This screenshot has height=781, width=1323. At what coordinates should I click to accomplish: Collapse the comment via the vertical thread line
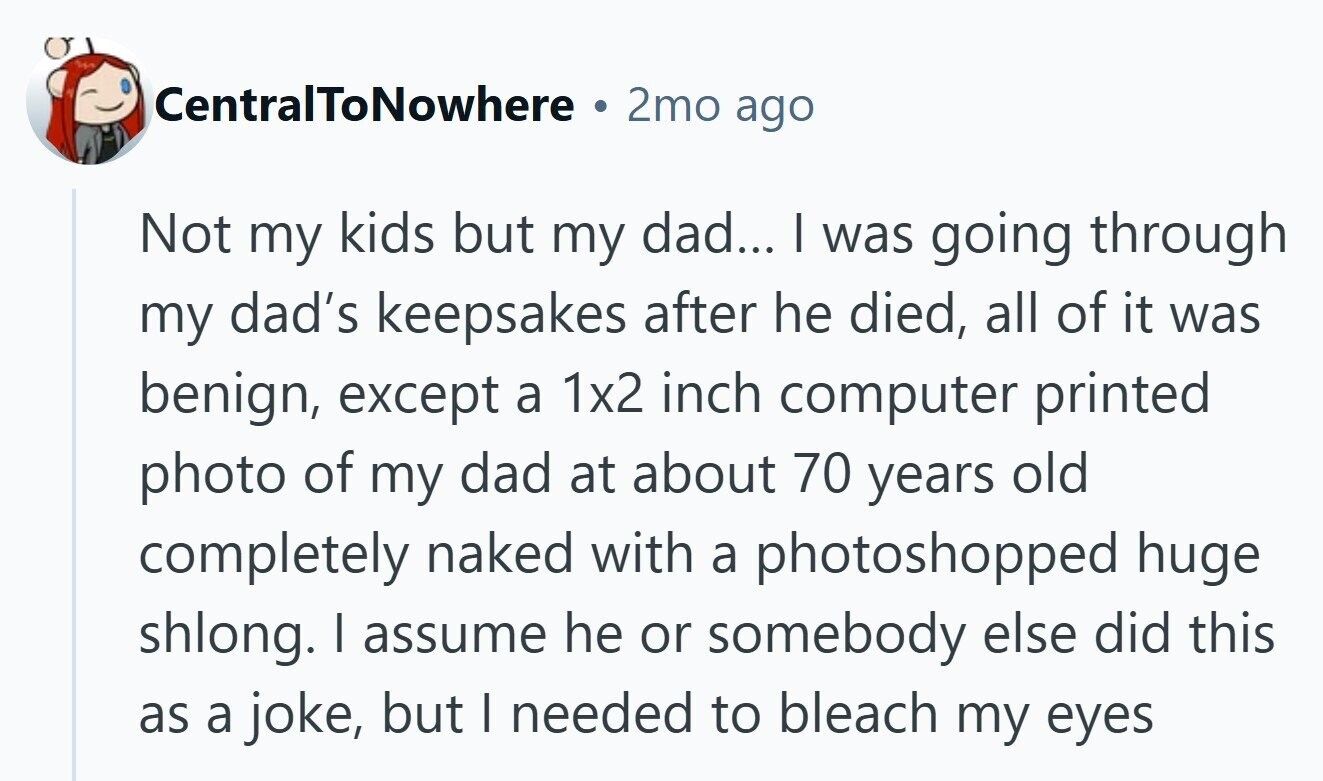point(74,480)
